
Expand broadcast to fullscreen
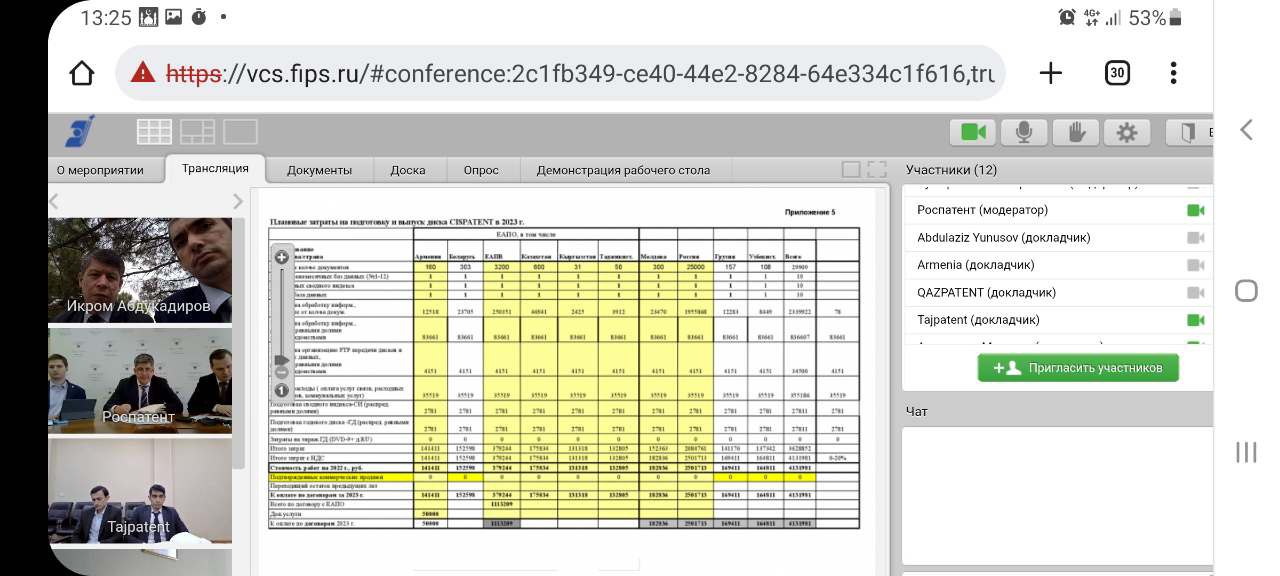coord(877,170)
